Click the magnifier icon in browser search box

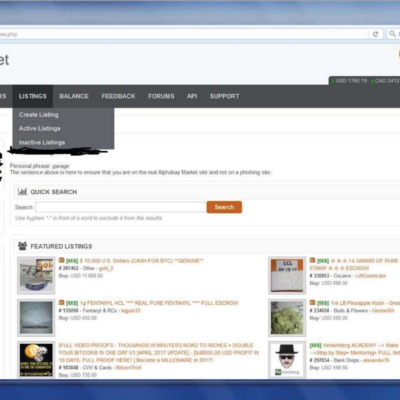(x=392, y=34)
